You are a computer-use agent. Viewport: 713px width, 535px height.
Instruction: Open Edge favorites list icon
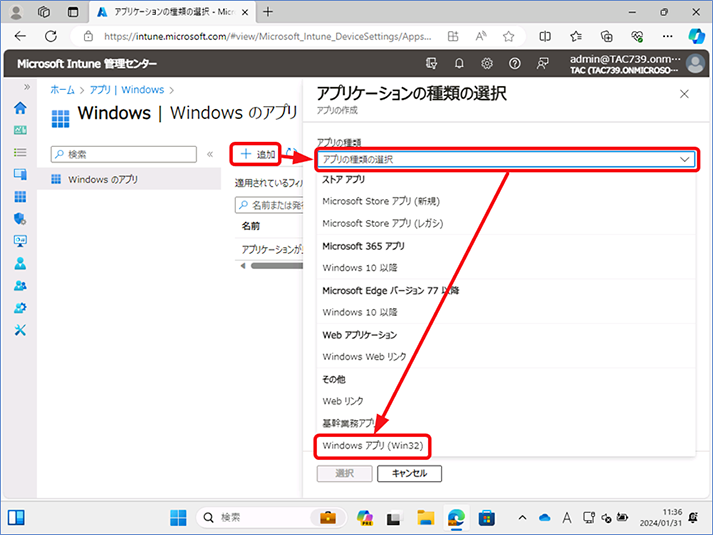(576, 36)
